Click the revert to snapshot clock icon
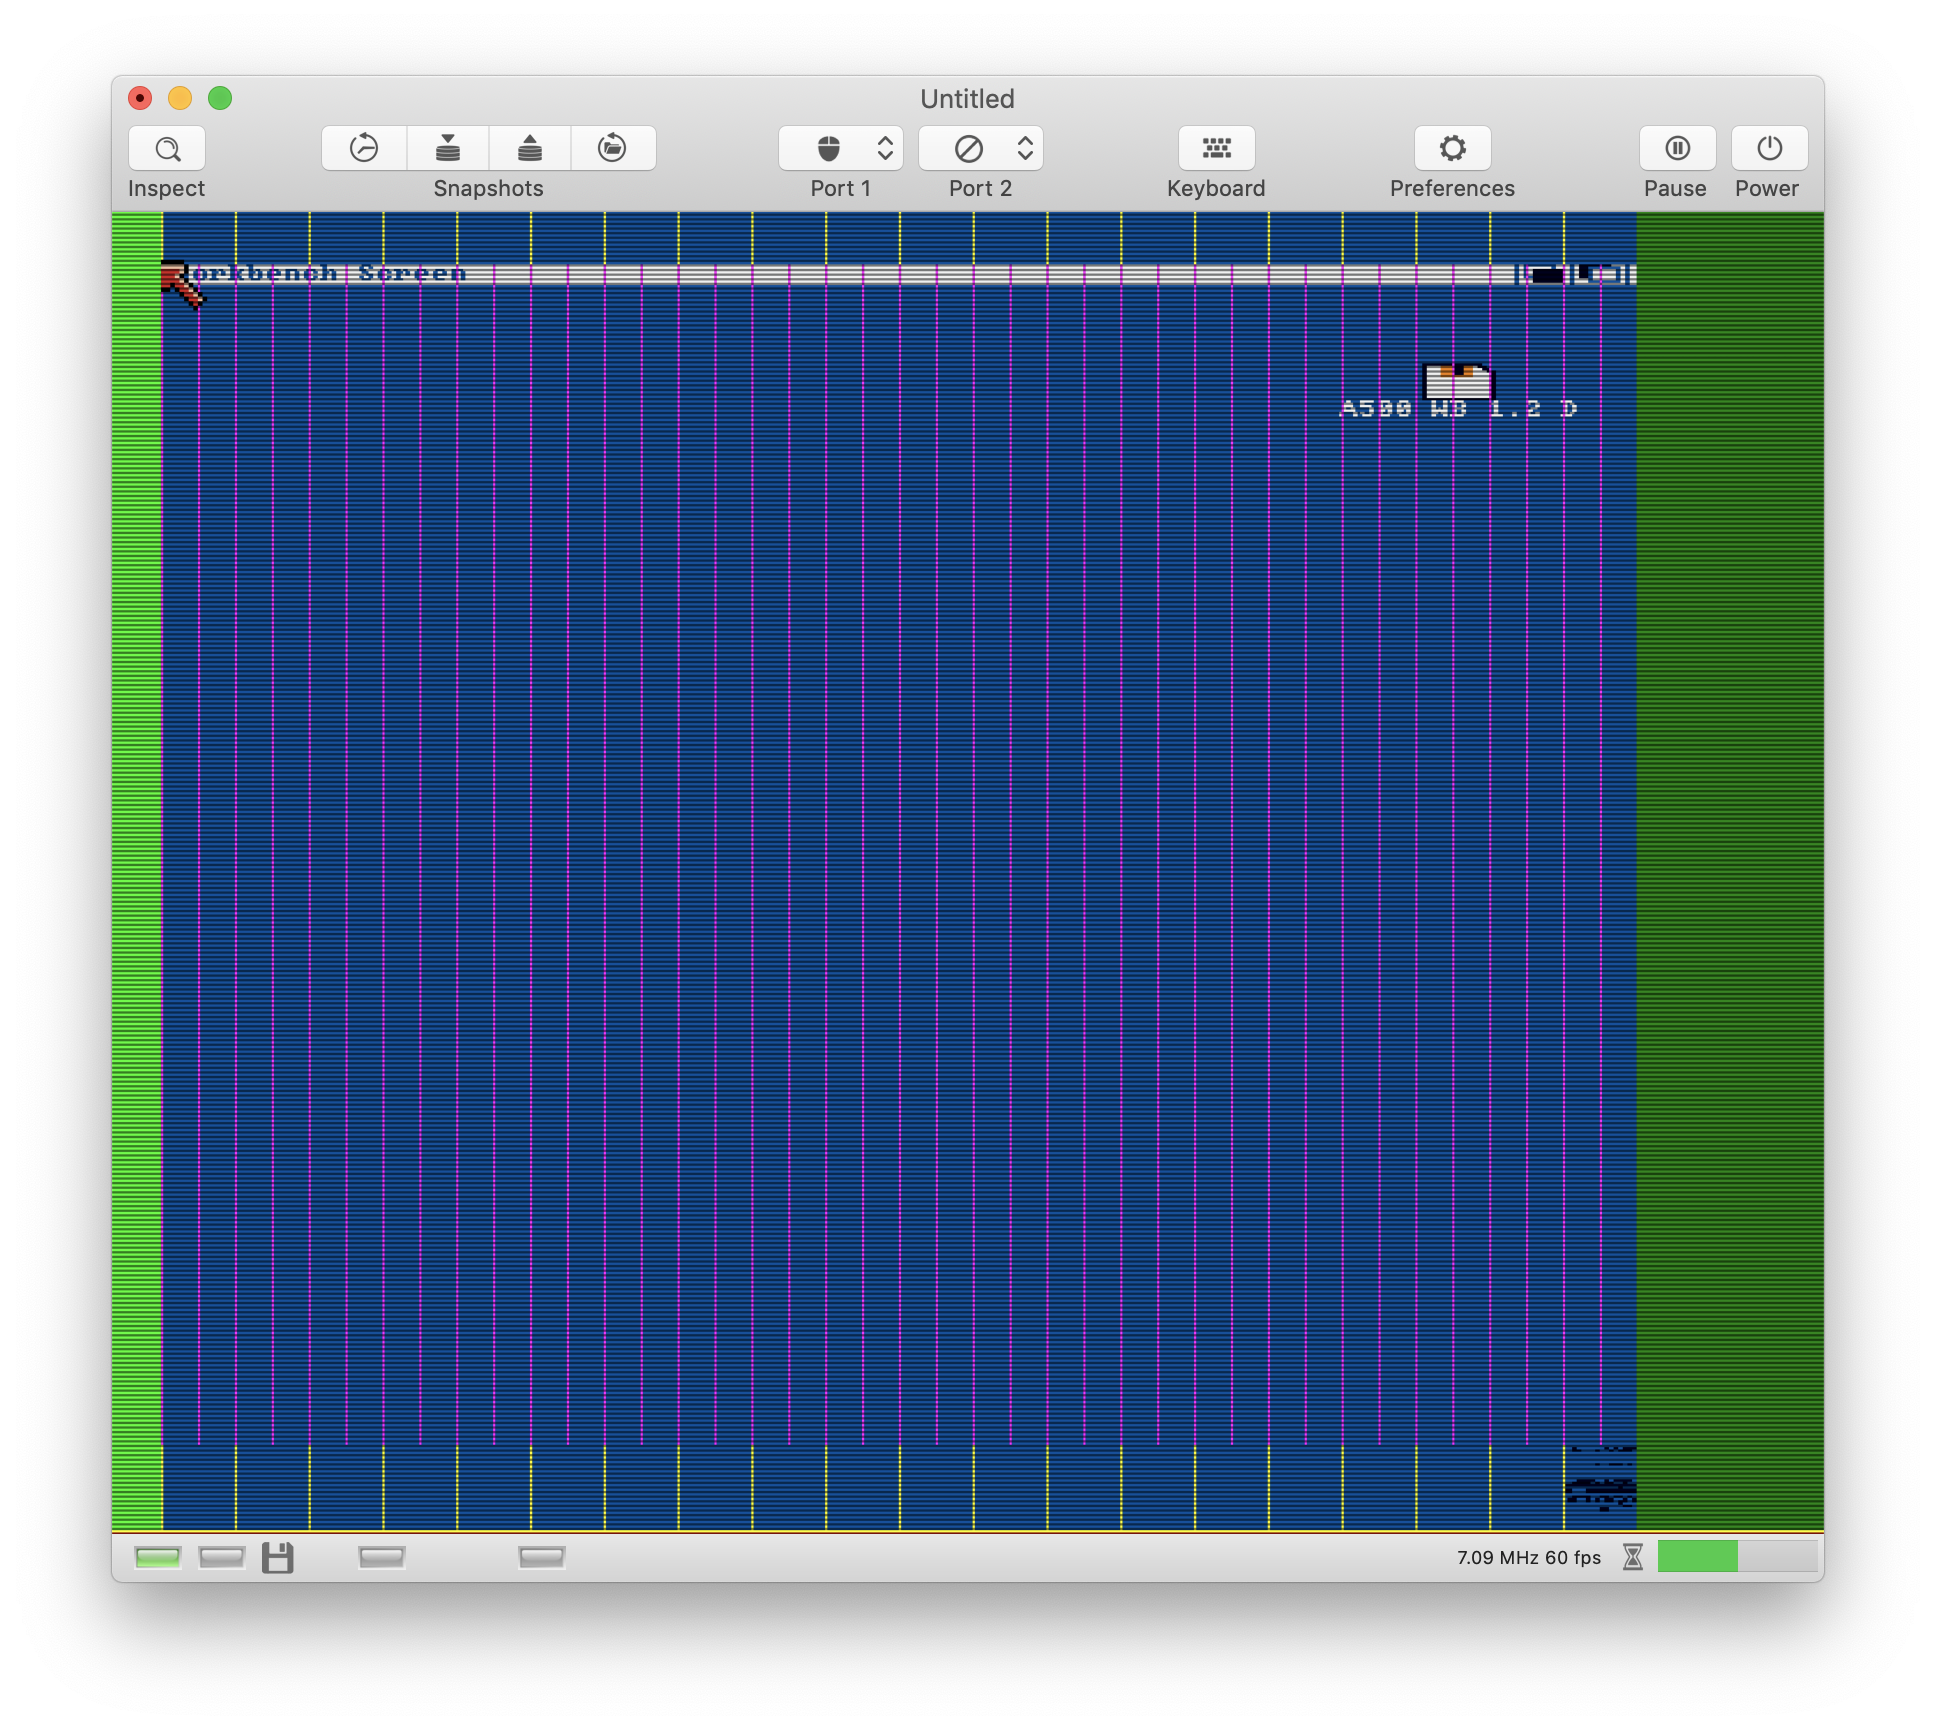Image resolution: width=1936 pixels, height=1730 pixels. [364, 149]
